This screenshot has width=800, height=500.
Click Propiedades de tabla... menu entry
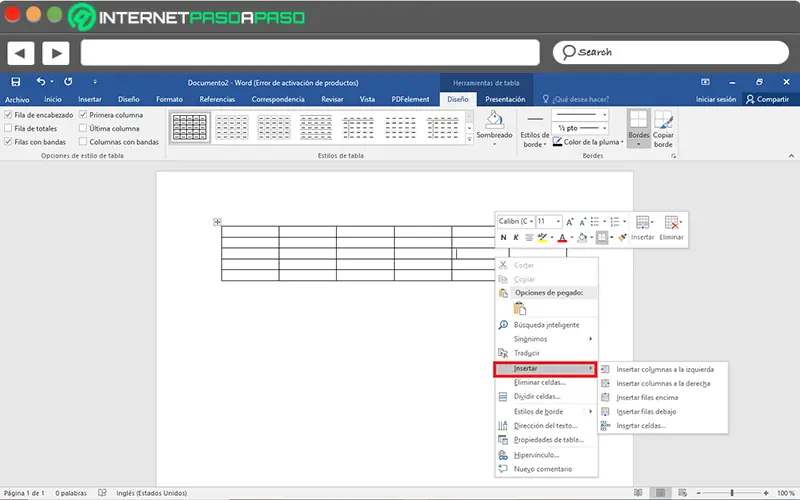point(546,440)
